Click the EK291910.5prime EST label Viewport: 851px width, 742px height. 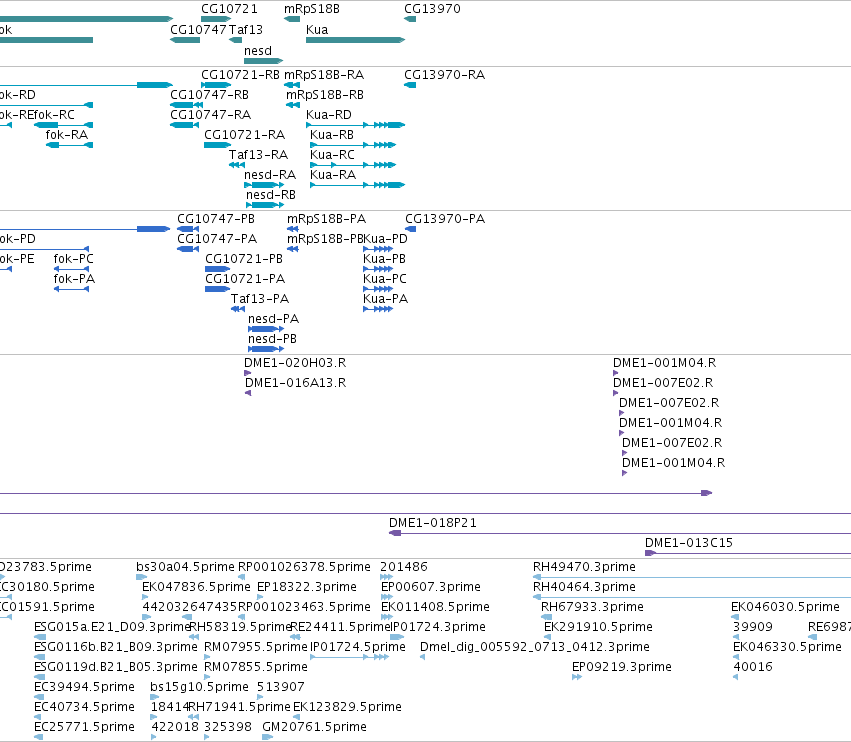tap(598, 627)
